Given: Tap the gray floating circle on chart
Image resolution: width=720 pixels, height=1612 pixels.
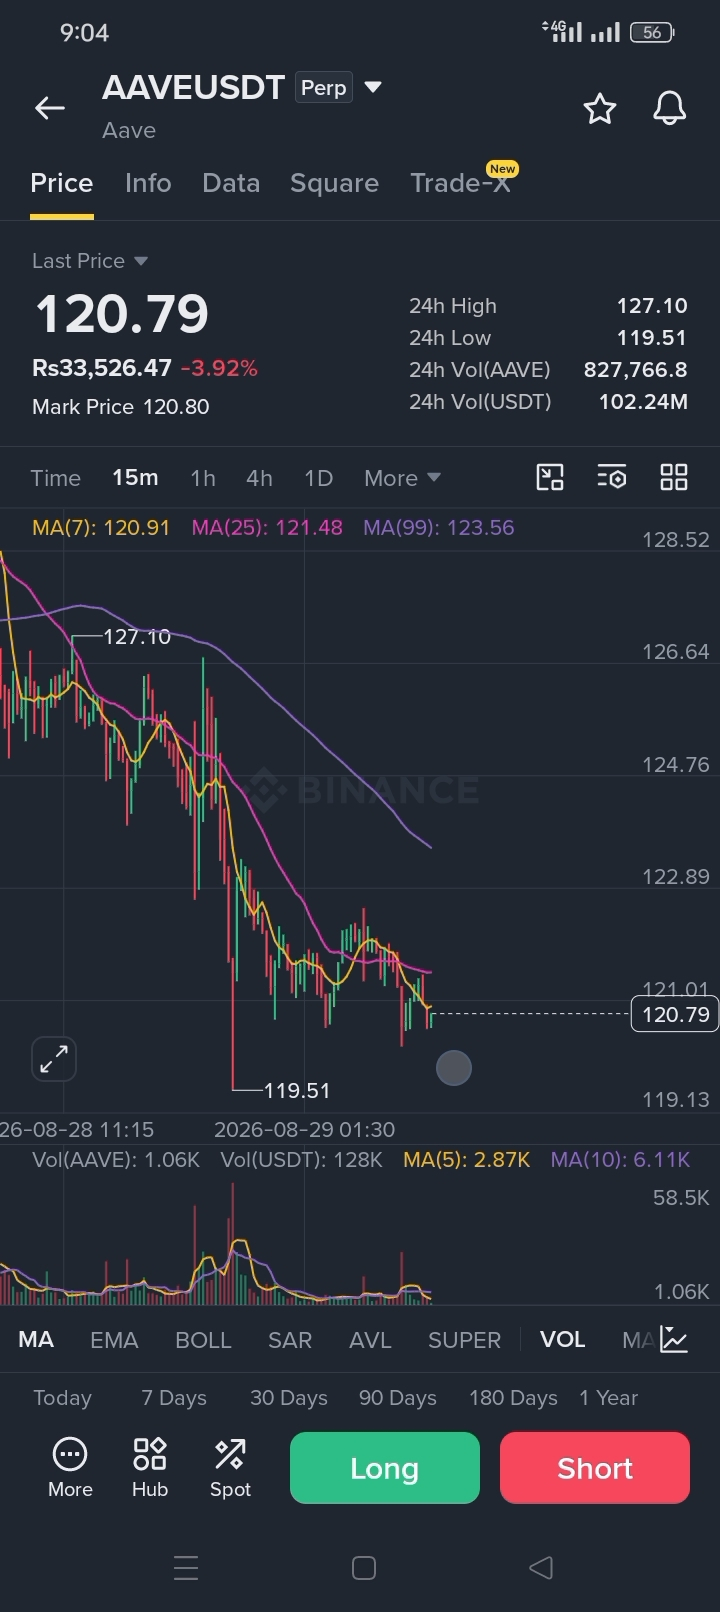Looking at the screenshot, I should pyautogui.click(x=454, y=1068).
